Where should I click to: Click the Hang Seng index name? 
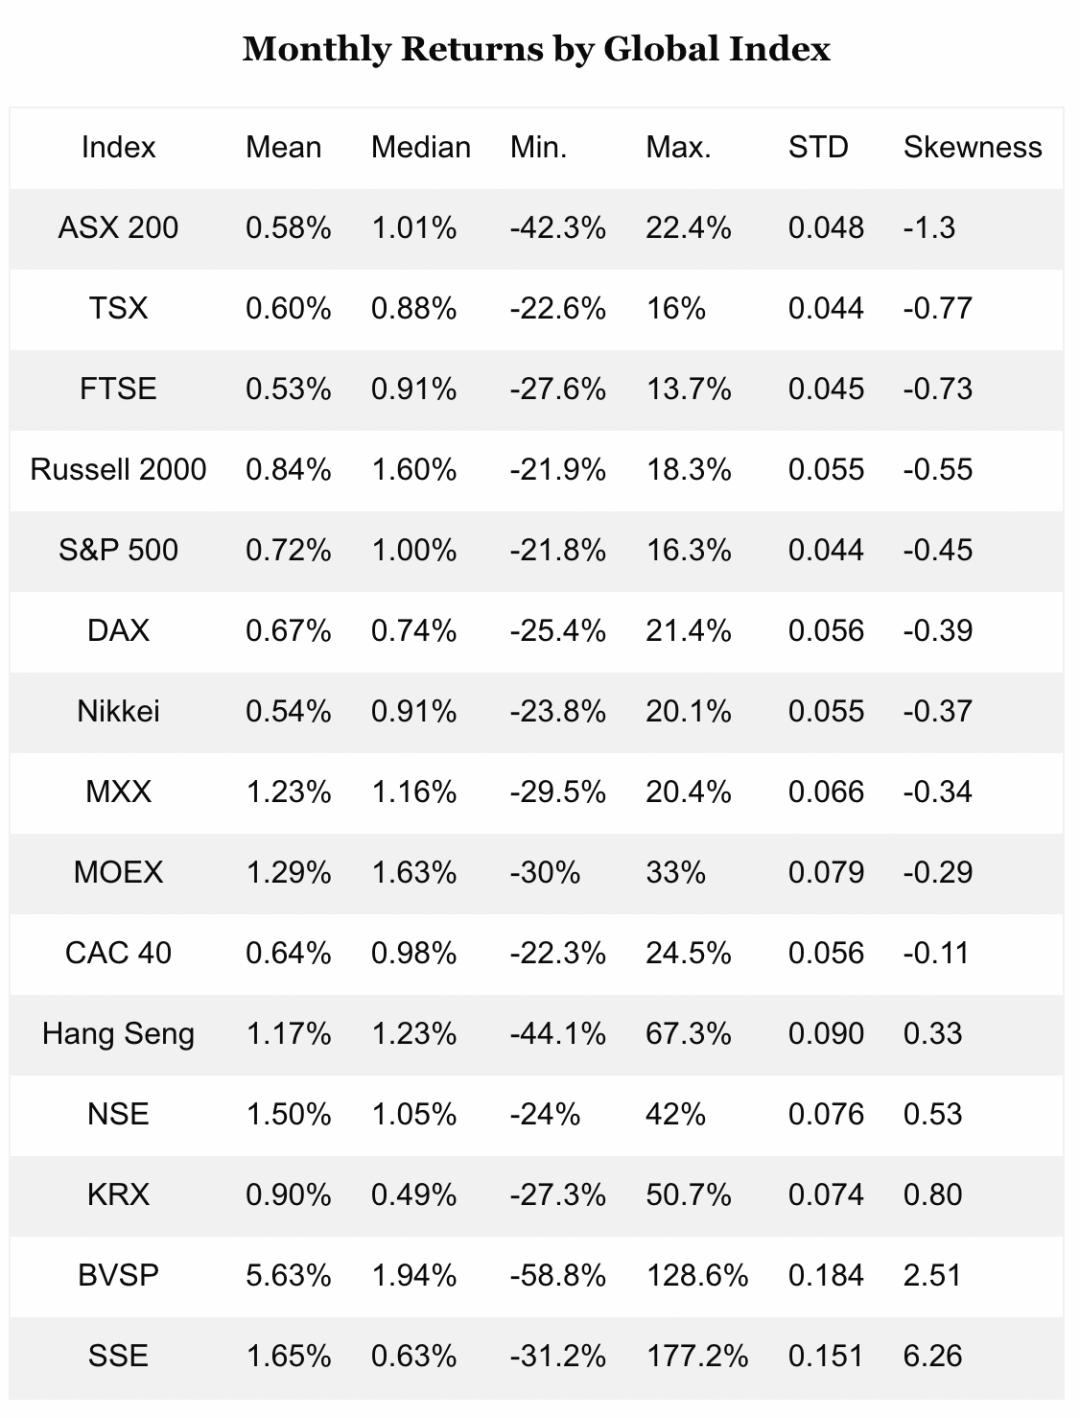[118, 1033]
